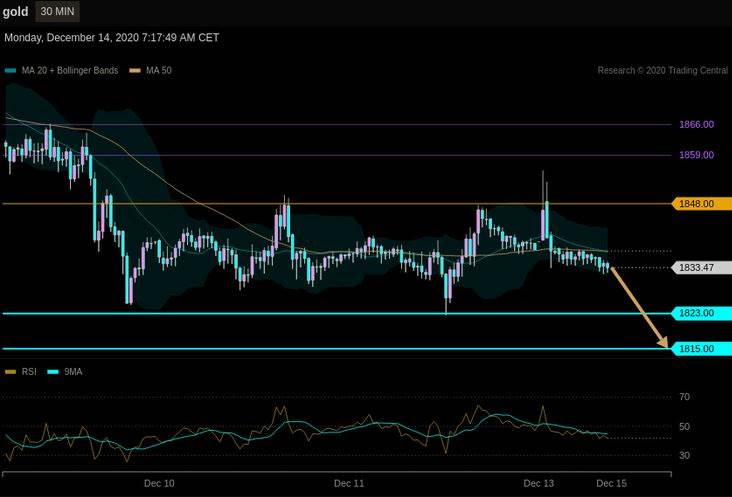Click the Dec 13 time axis label

point(539,483)
